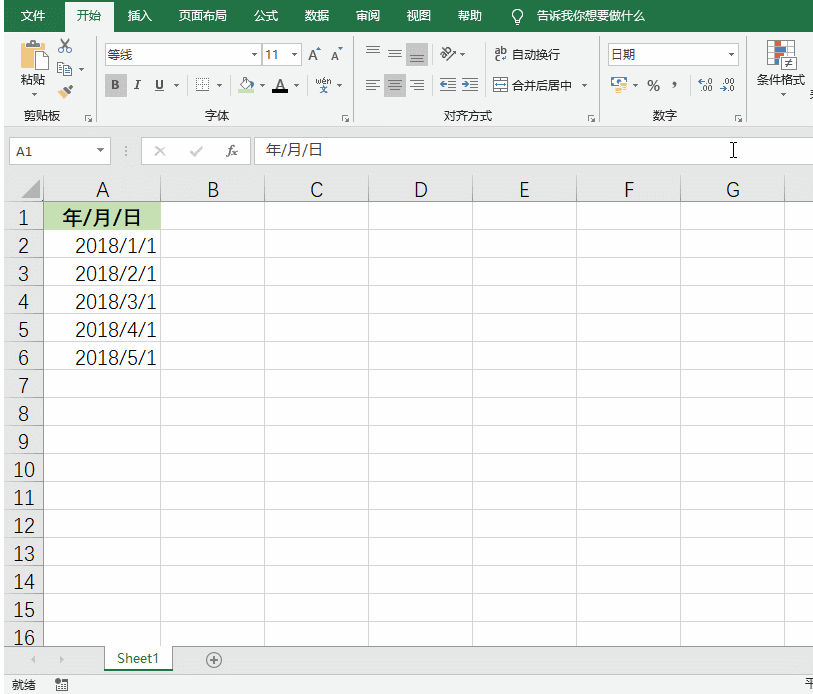Align text to bottom
The image size is (813, 694).
pos(417,53)
